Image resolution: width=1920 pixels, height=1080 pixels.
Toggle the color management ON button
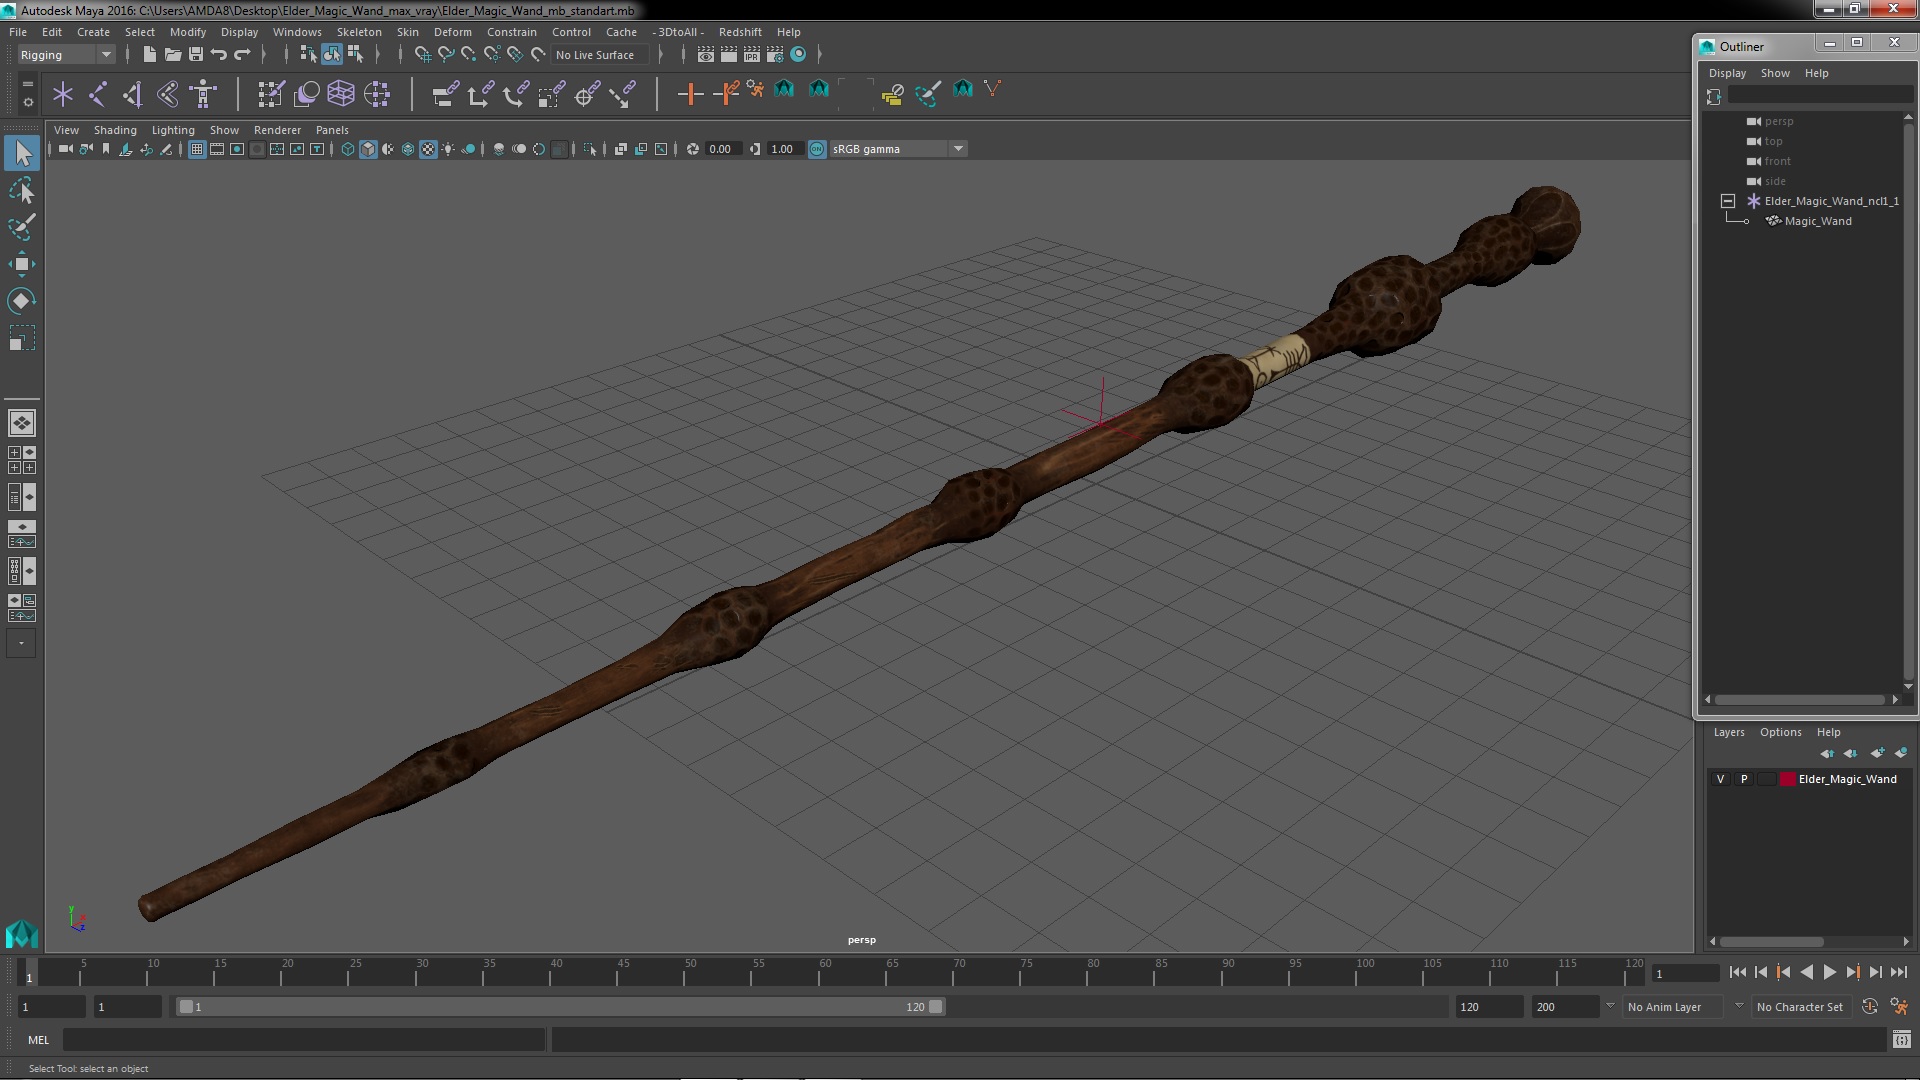point(817,149)
